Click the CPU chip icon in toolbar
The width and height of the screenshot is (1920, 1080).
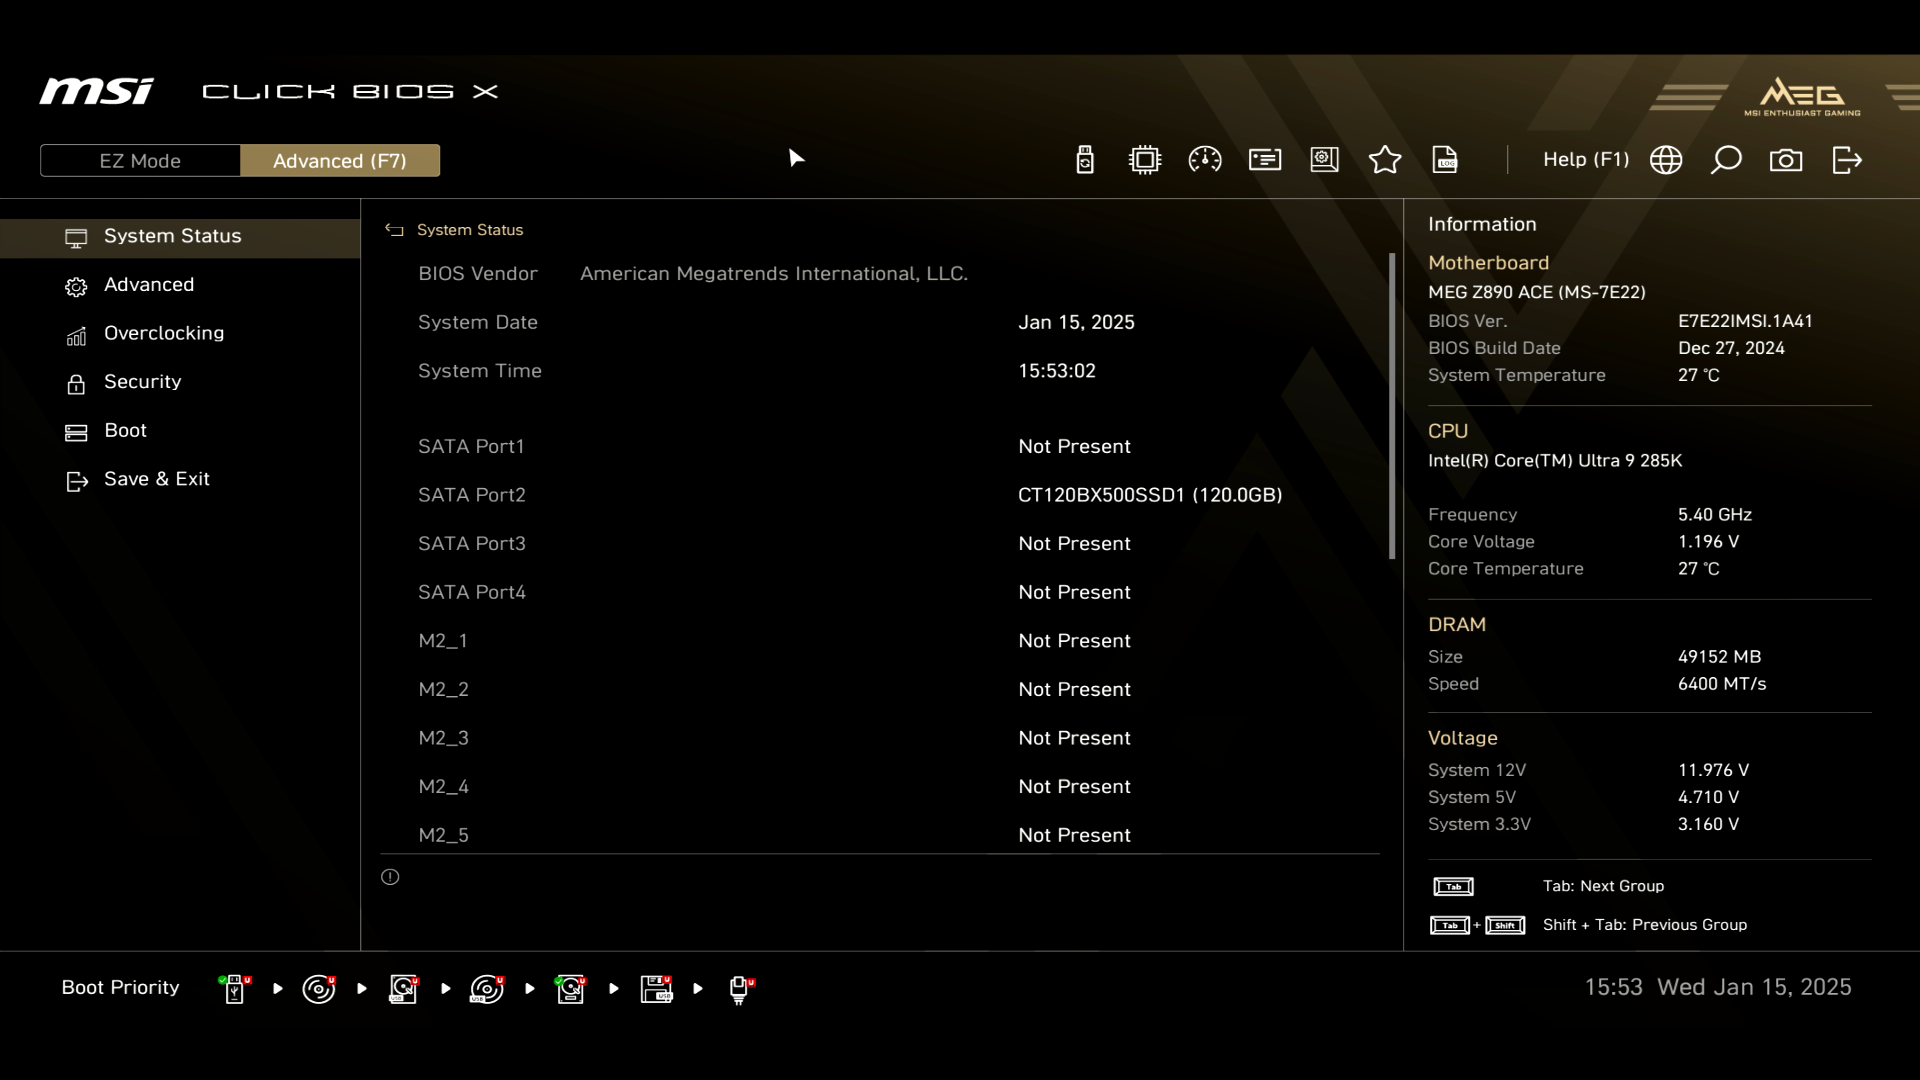click(1145, 160)
